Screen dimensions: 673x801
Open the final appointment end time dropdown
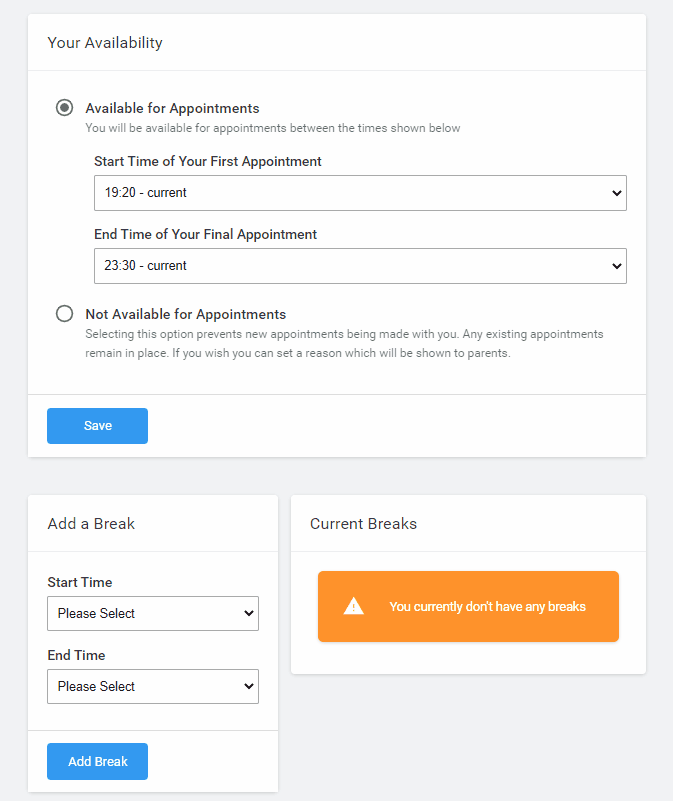click(x=360, y=266)
